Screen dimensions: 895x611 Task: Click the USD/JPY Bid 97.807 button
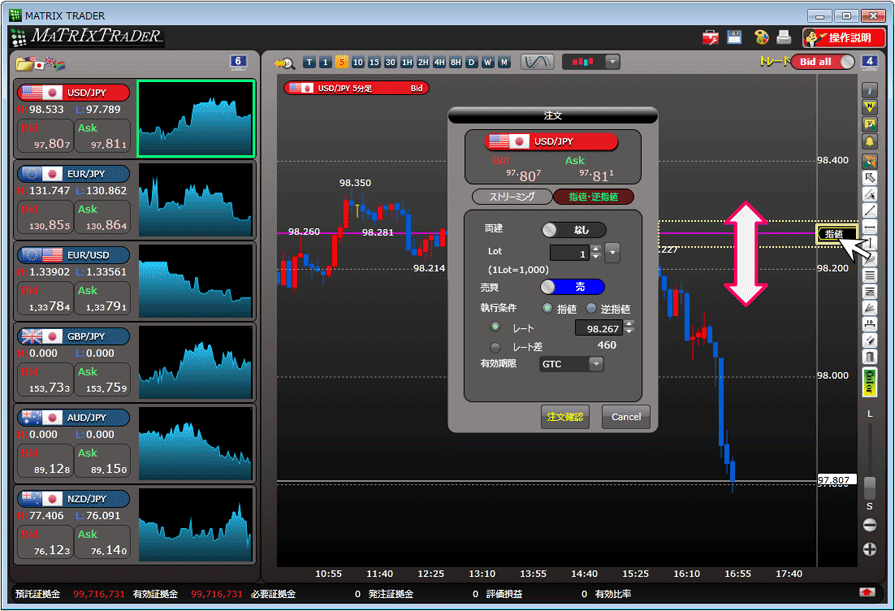(45, 136)
